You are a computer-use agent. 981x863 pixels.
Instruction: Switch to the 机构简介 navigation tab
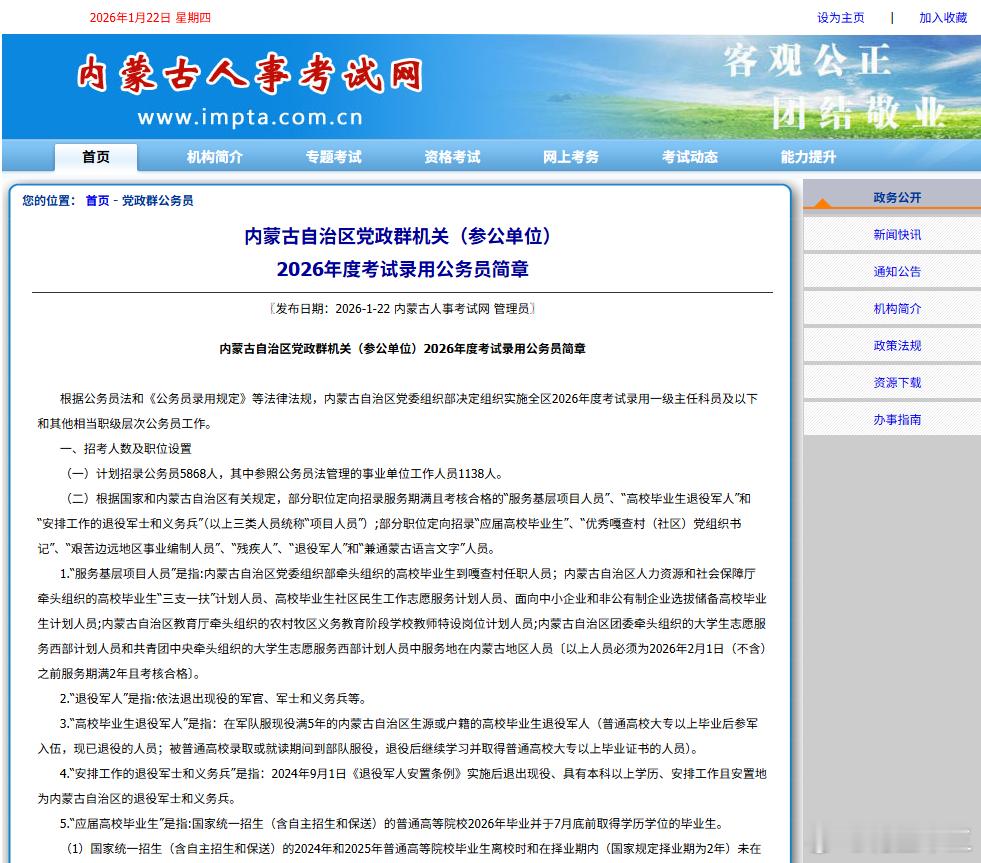point(215,157)
